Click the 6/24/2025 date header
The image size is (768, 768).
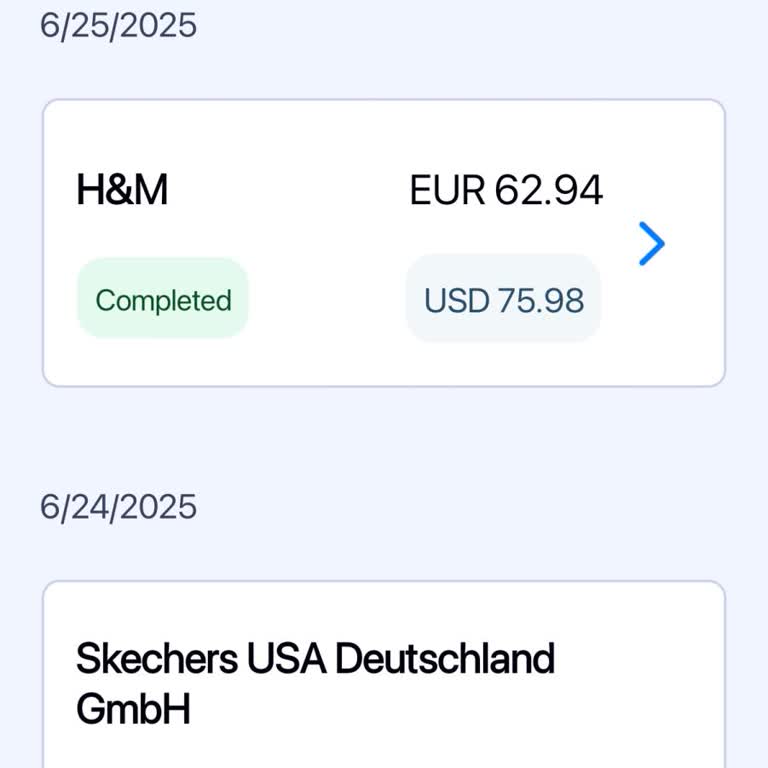[x=118, y=507]
